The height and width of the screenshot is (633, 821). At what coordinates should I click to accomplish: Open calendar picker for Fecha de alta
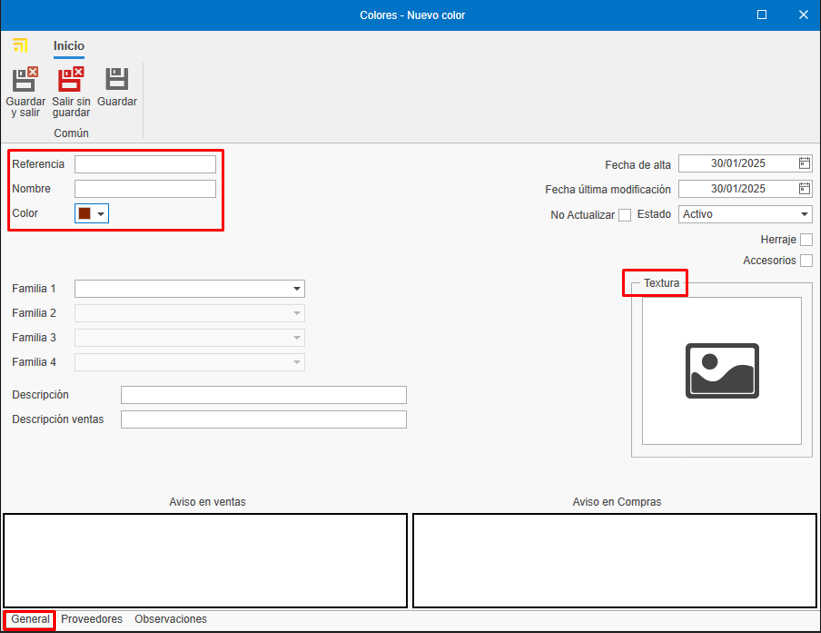tap(804, 163)
